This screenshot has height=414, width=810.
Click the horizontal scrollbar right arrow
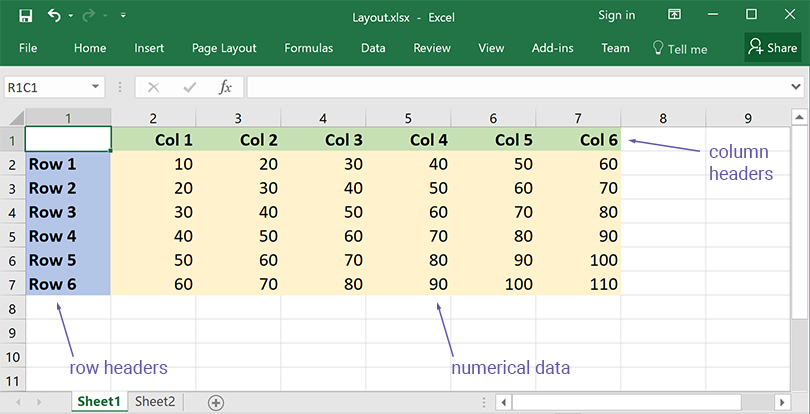(x=783, y=402)
